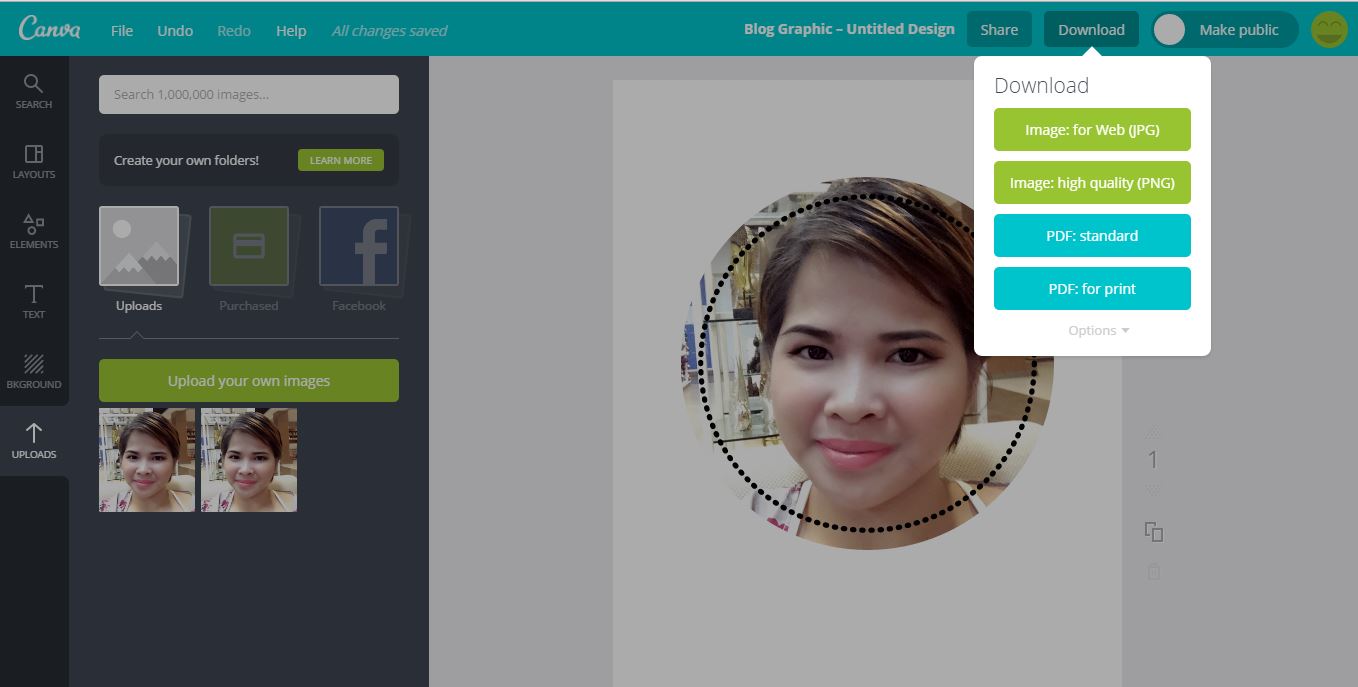Click Undo in the top bar
1358x687 pixels.
tap(175, 30)
